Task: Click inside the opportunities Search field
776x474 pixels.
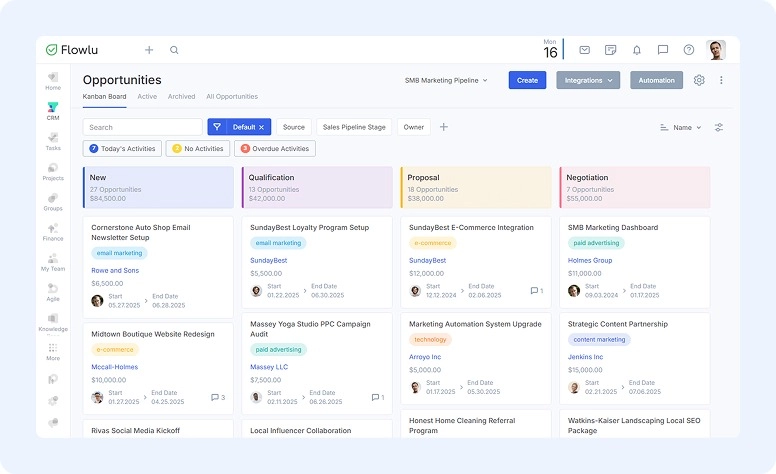Action: 143,127
